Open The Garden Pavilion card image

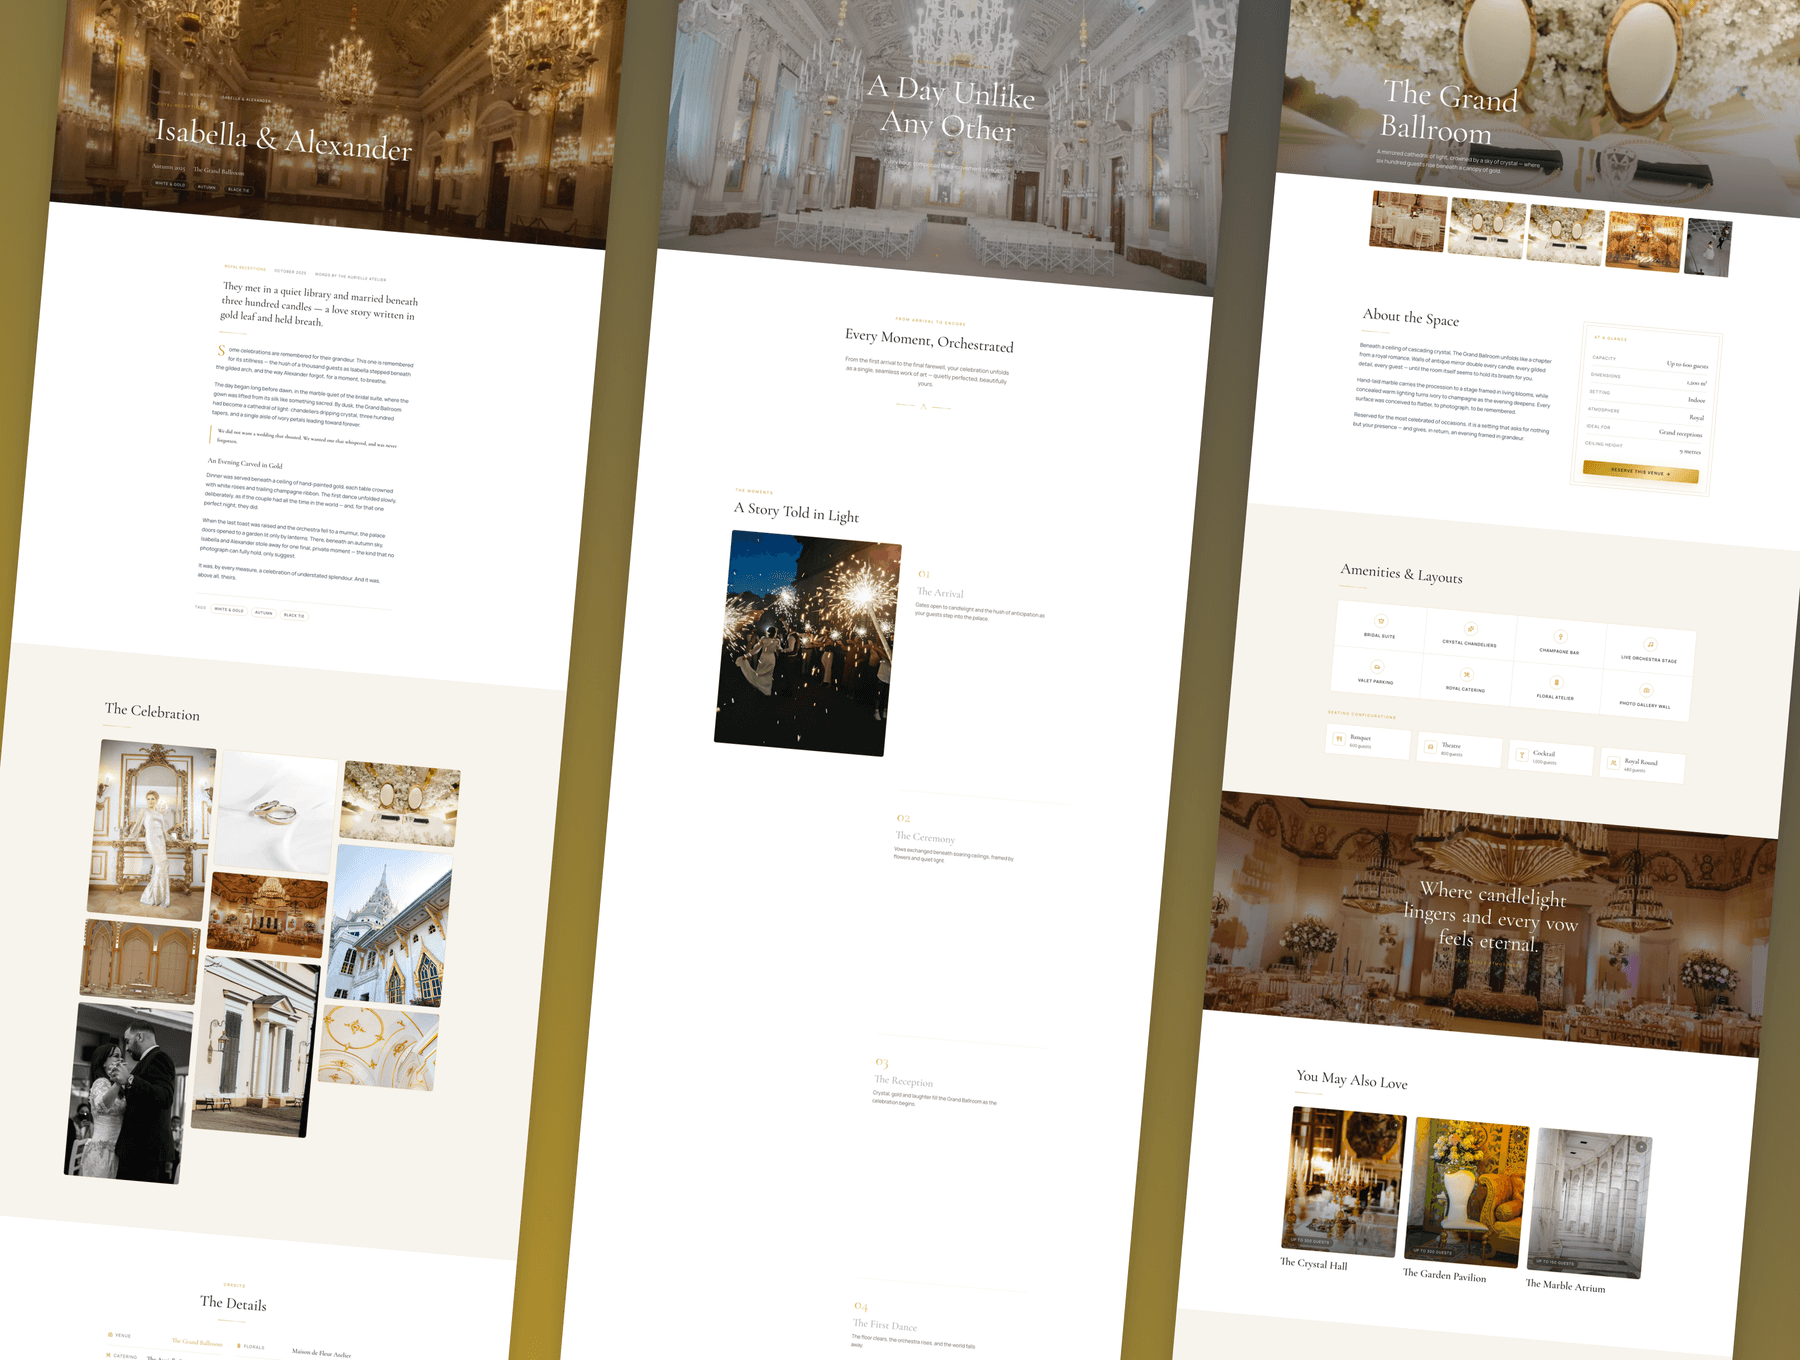(x=1468, y=1193)
